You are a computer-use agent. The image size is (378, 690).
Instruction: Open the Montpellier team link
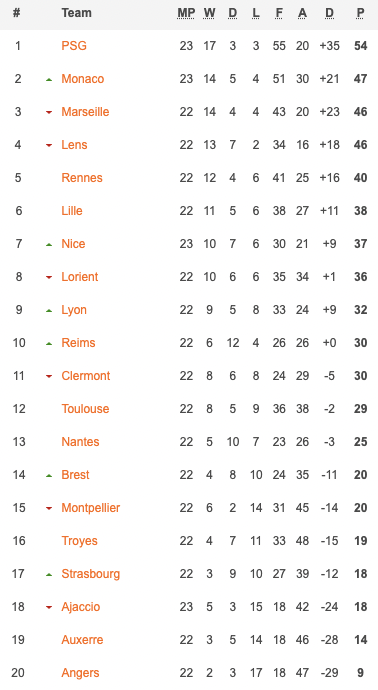(91, 508)
